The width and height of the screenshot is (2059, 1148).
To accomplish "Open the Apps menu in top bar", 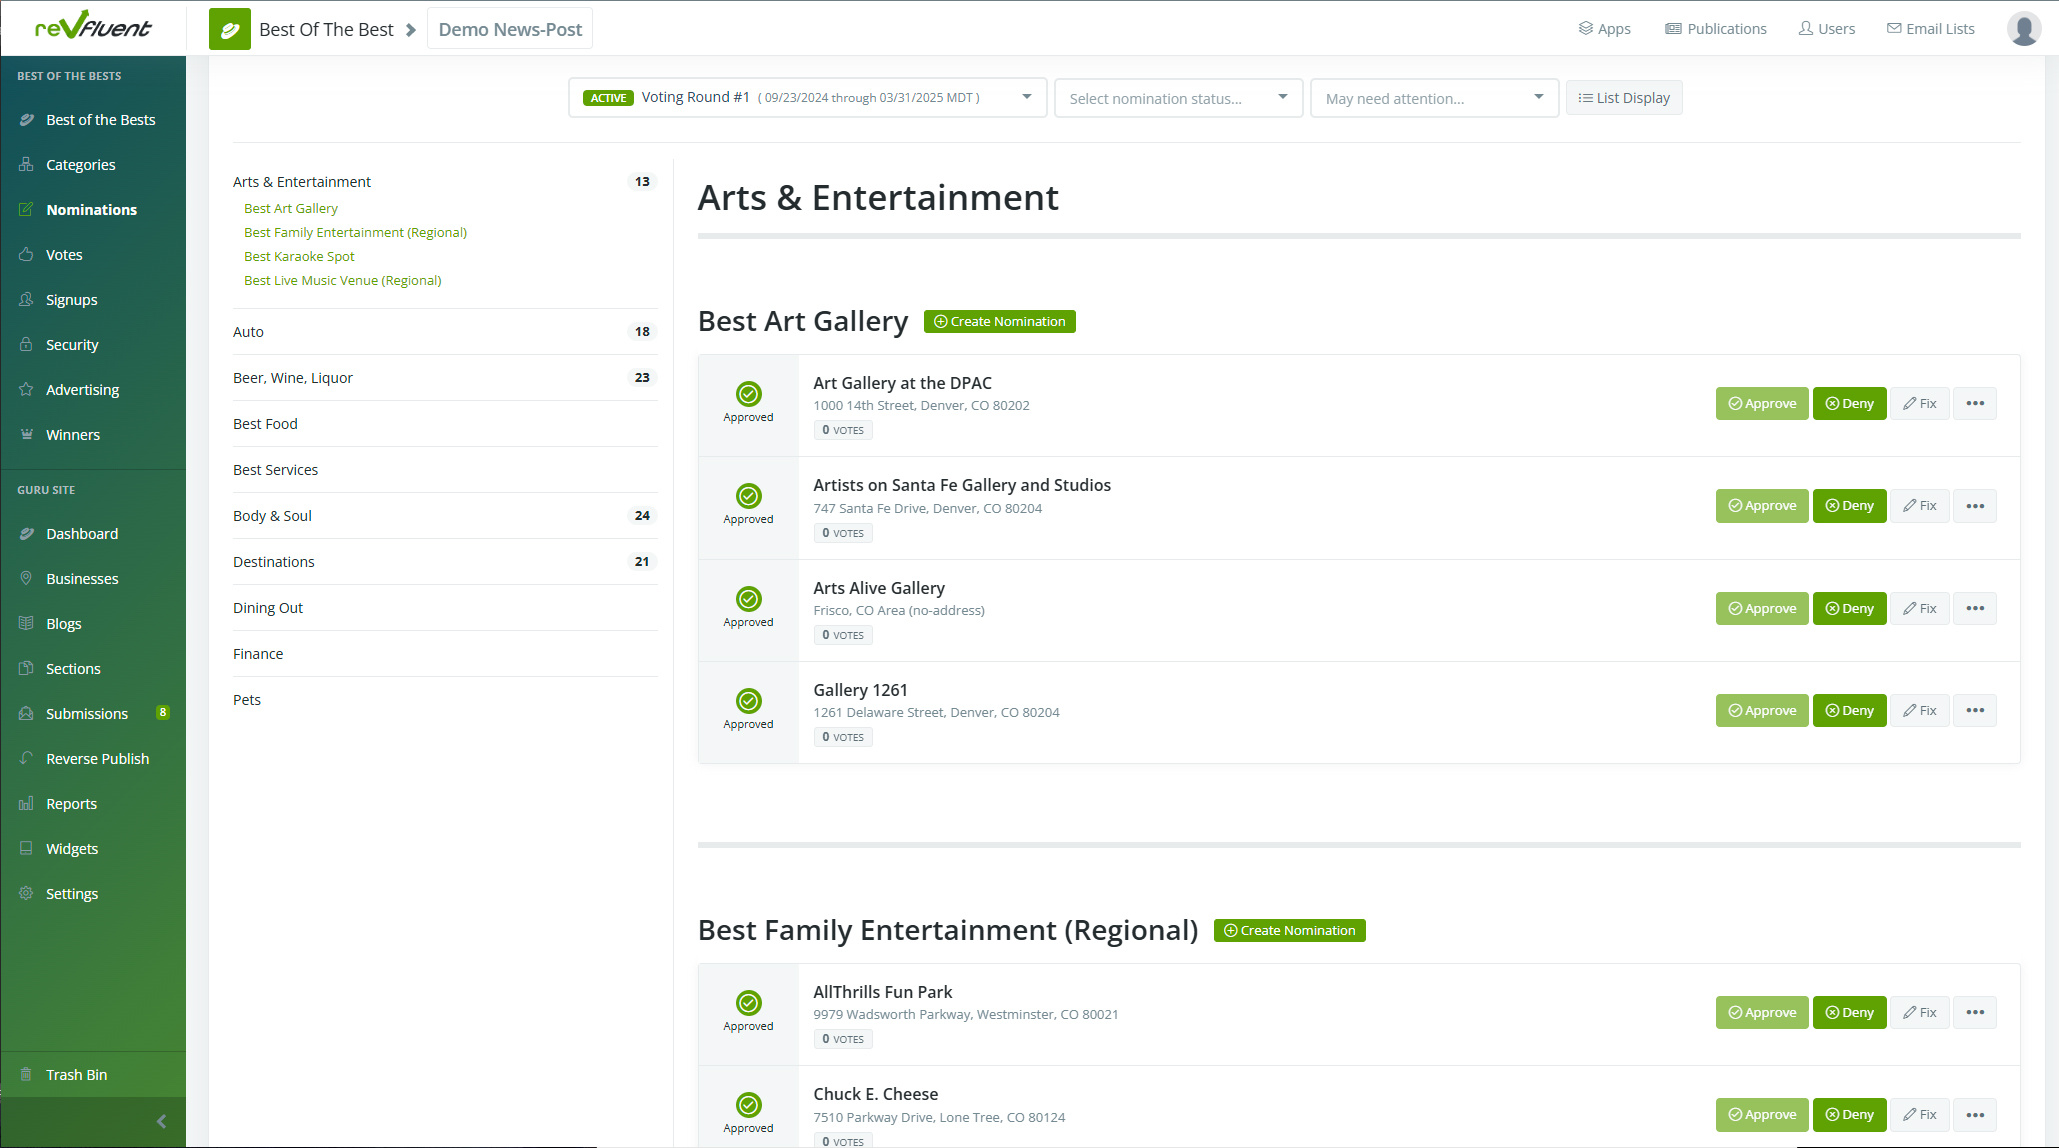I will [1604, 29].
